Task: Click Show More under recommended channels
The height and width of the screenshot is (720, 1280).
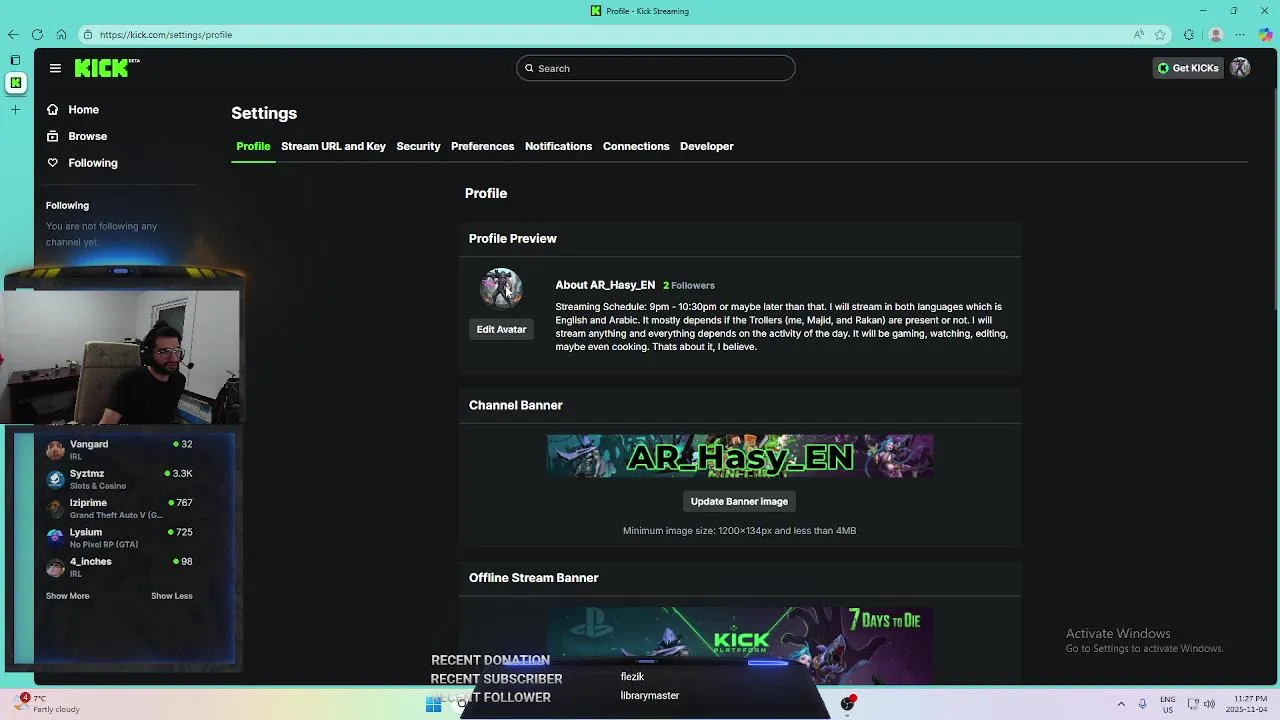Action: pos(67,596)
